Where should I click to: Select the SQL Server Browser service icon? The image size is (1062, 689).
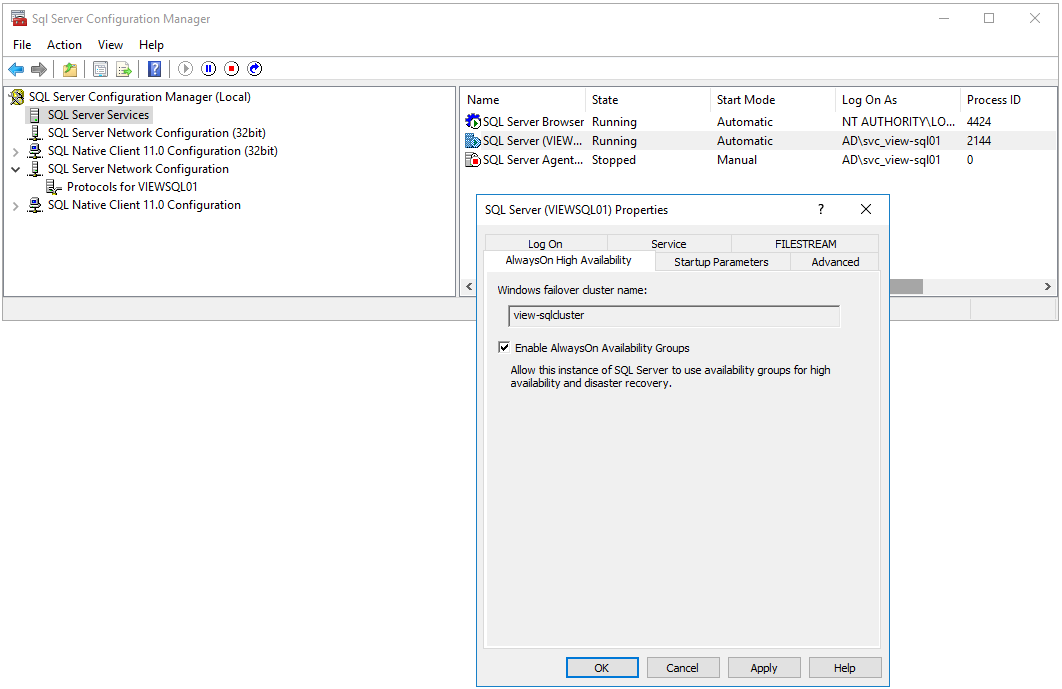tap(473, 122)
